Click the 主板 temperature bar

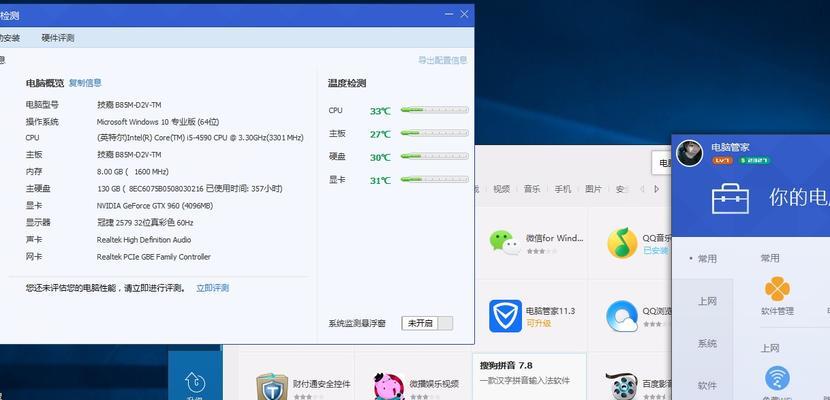pyautogui.click(x=435, y=133)
